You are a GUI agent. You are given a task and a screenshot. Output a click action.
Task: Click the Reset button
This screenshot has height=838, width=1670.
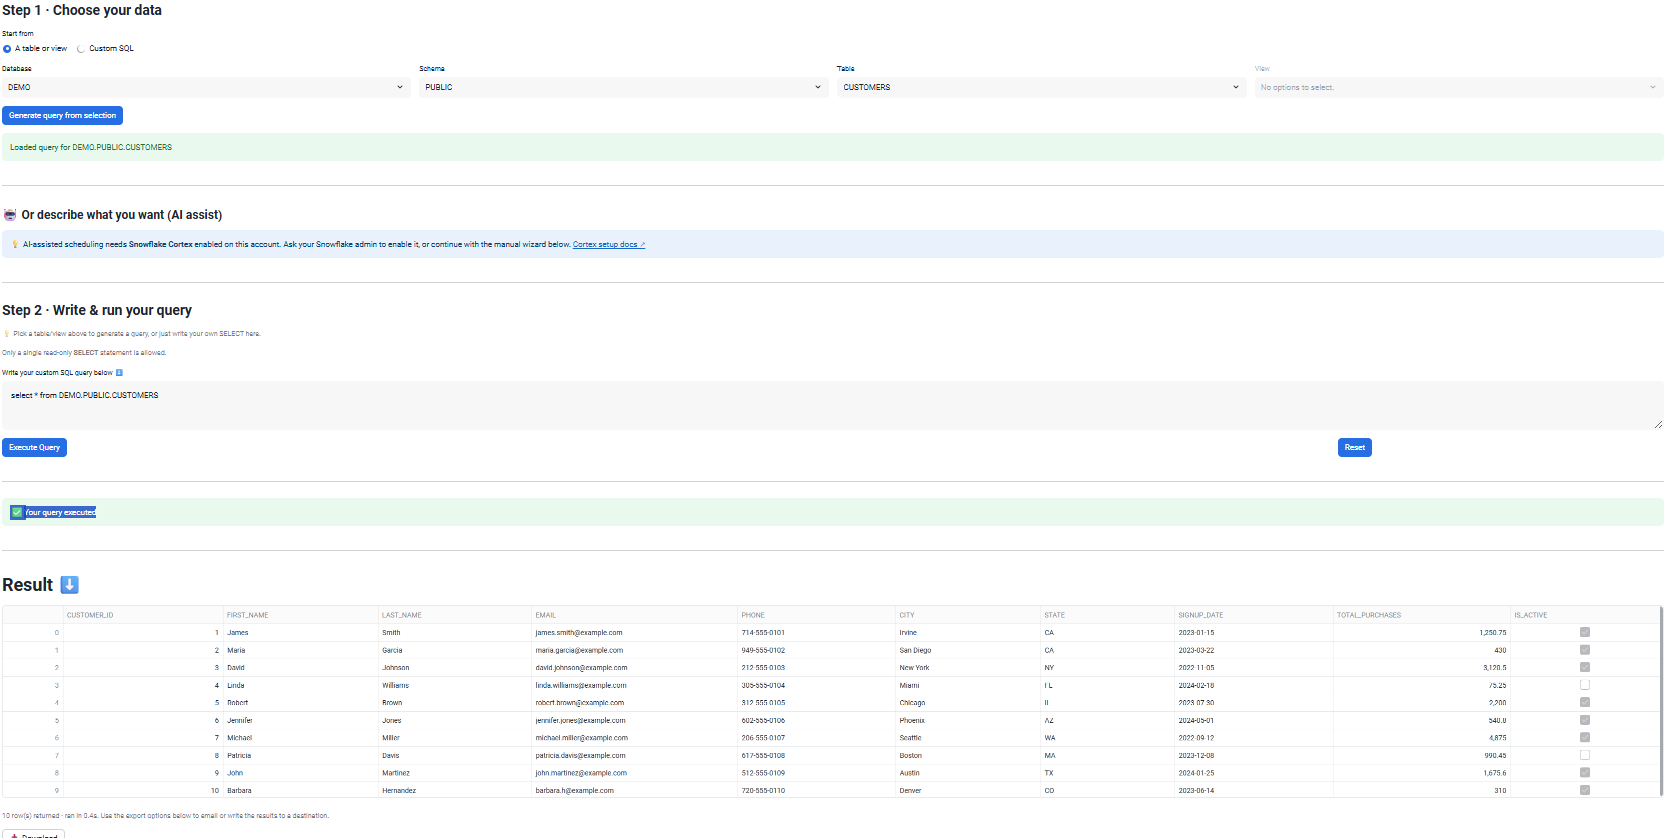tap(1355, 447)
